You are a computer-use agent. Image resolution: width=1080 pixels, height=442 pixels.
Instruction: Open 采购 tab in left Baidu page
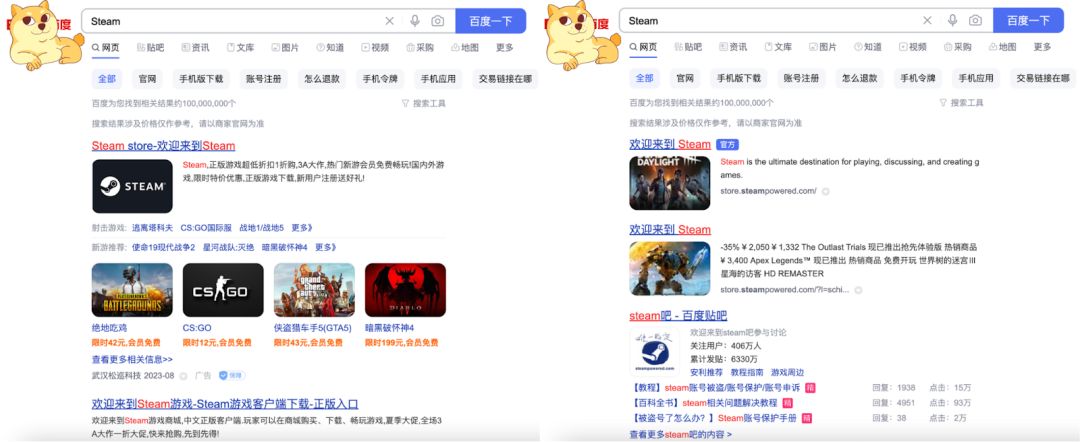tap(419, 48)
